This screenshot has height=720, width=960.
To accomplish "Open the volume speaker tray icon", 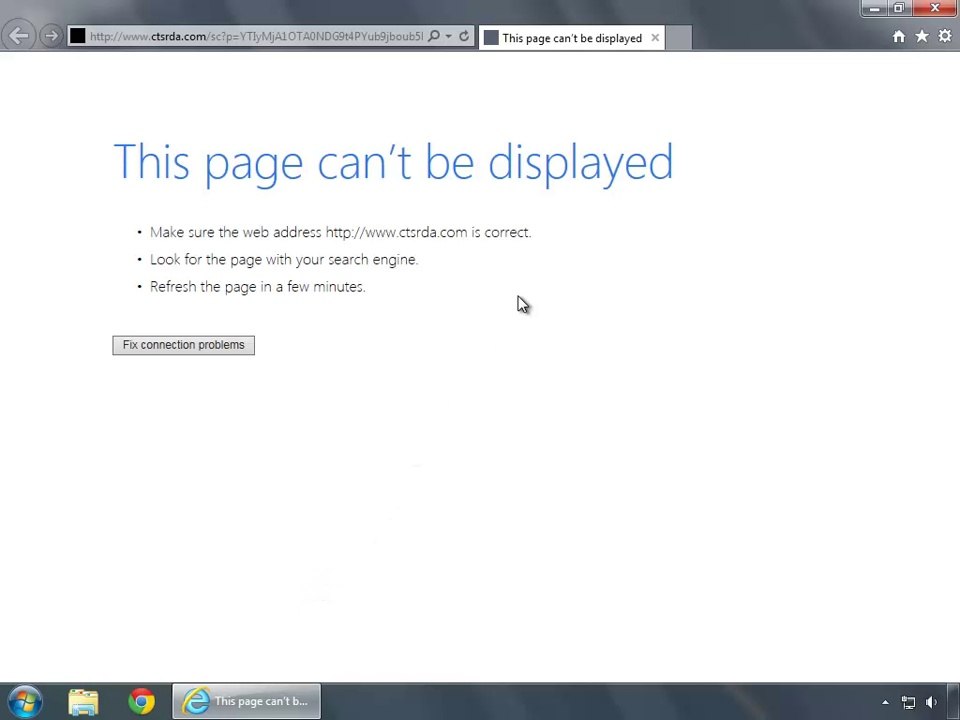I will (x=931, y=702).
